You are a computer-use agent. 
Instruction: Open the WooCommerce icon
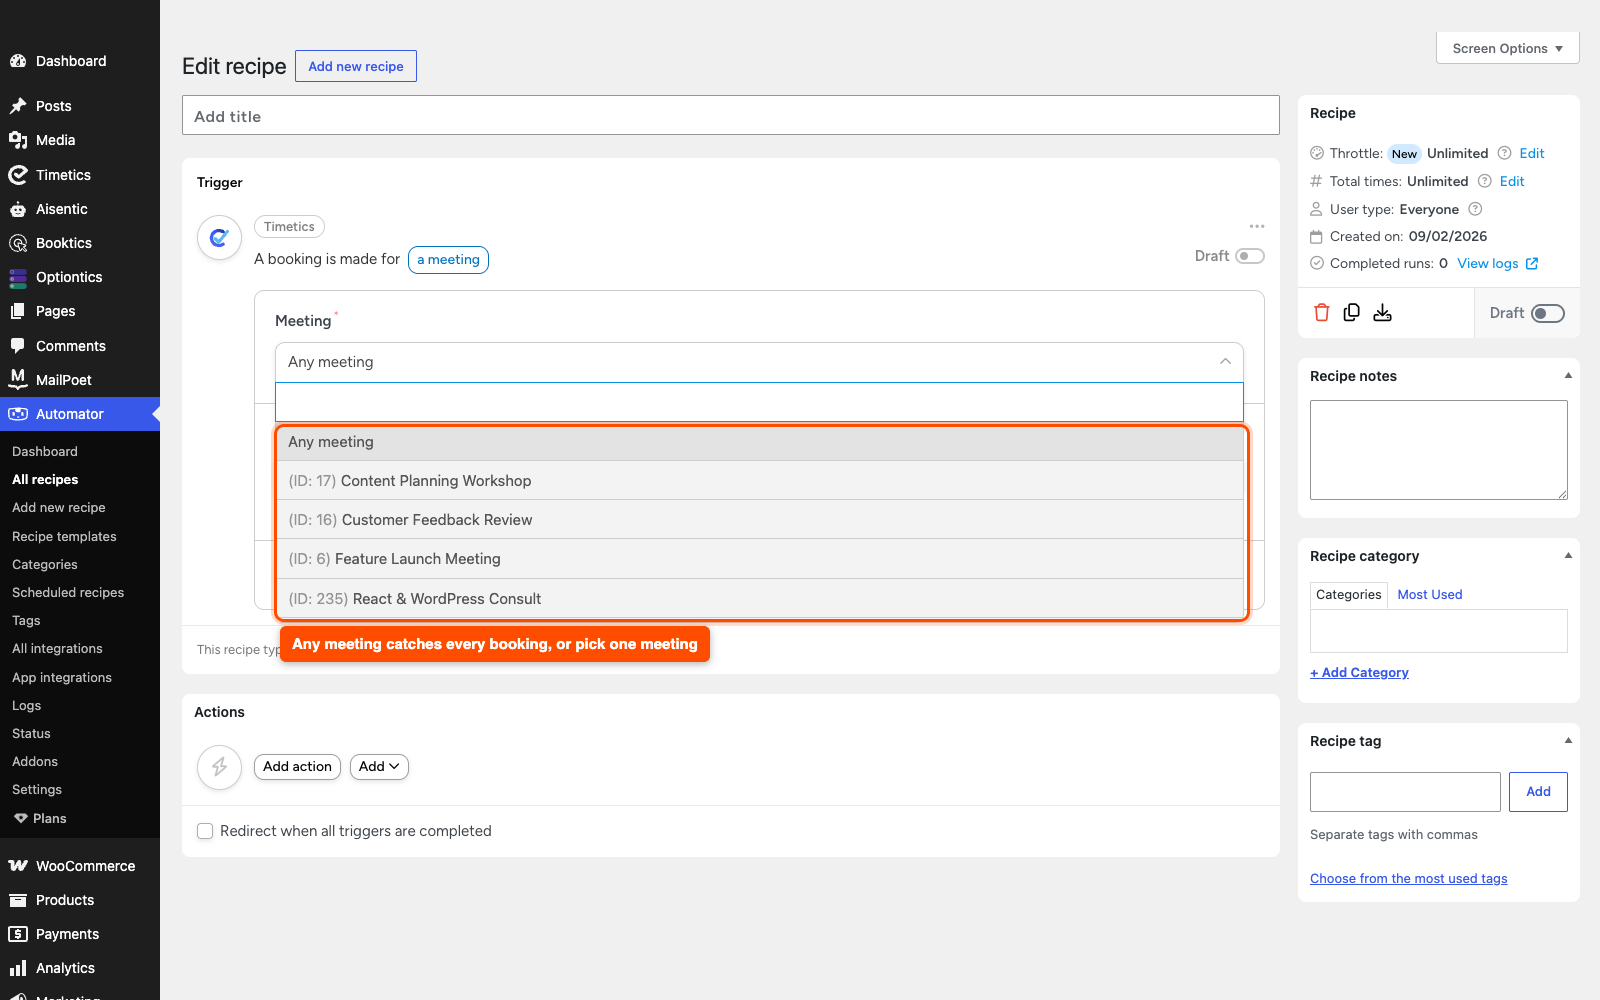[x=18, y=866]
